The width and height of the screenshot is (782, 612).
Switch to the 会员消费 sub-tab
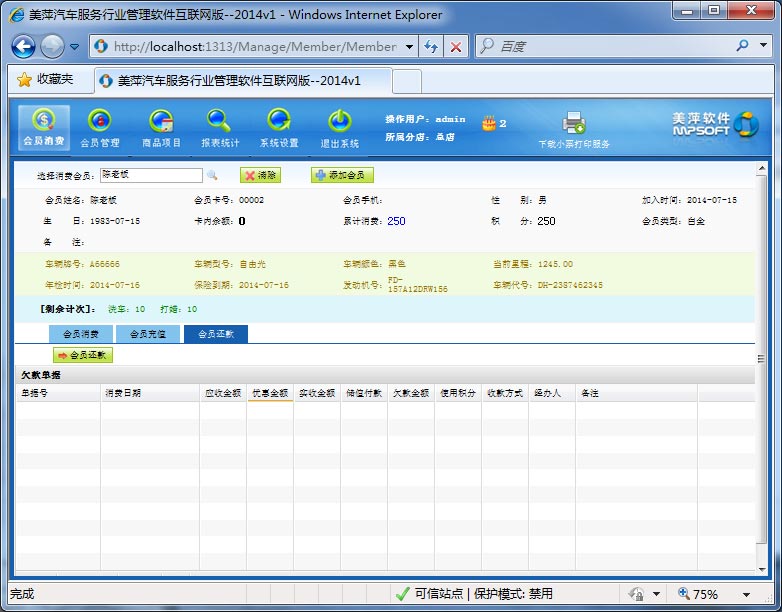pos(81,335)
